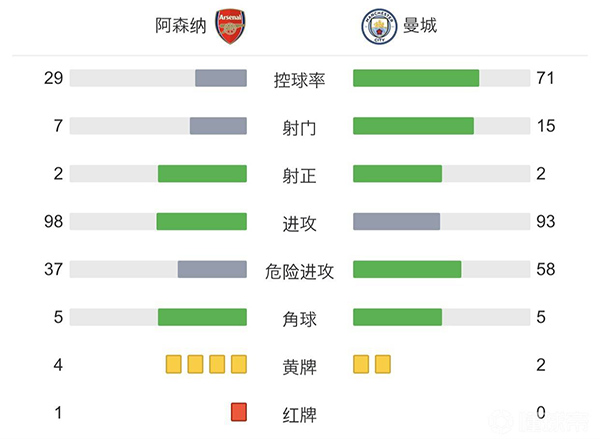Click the Arsenal club crest icon
600x439 pixels.
[230, 25]
